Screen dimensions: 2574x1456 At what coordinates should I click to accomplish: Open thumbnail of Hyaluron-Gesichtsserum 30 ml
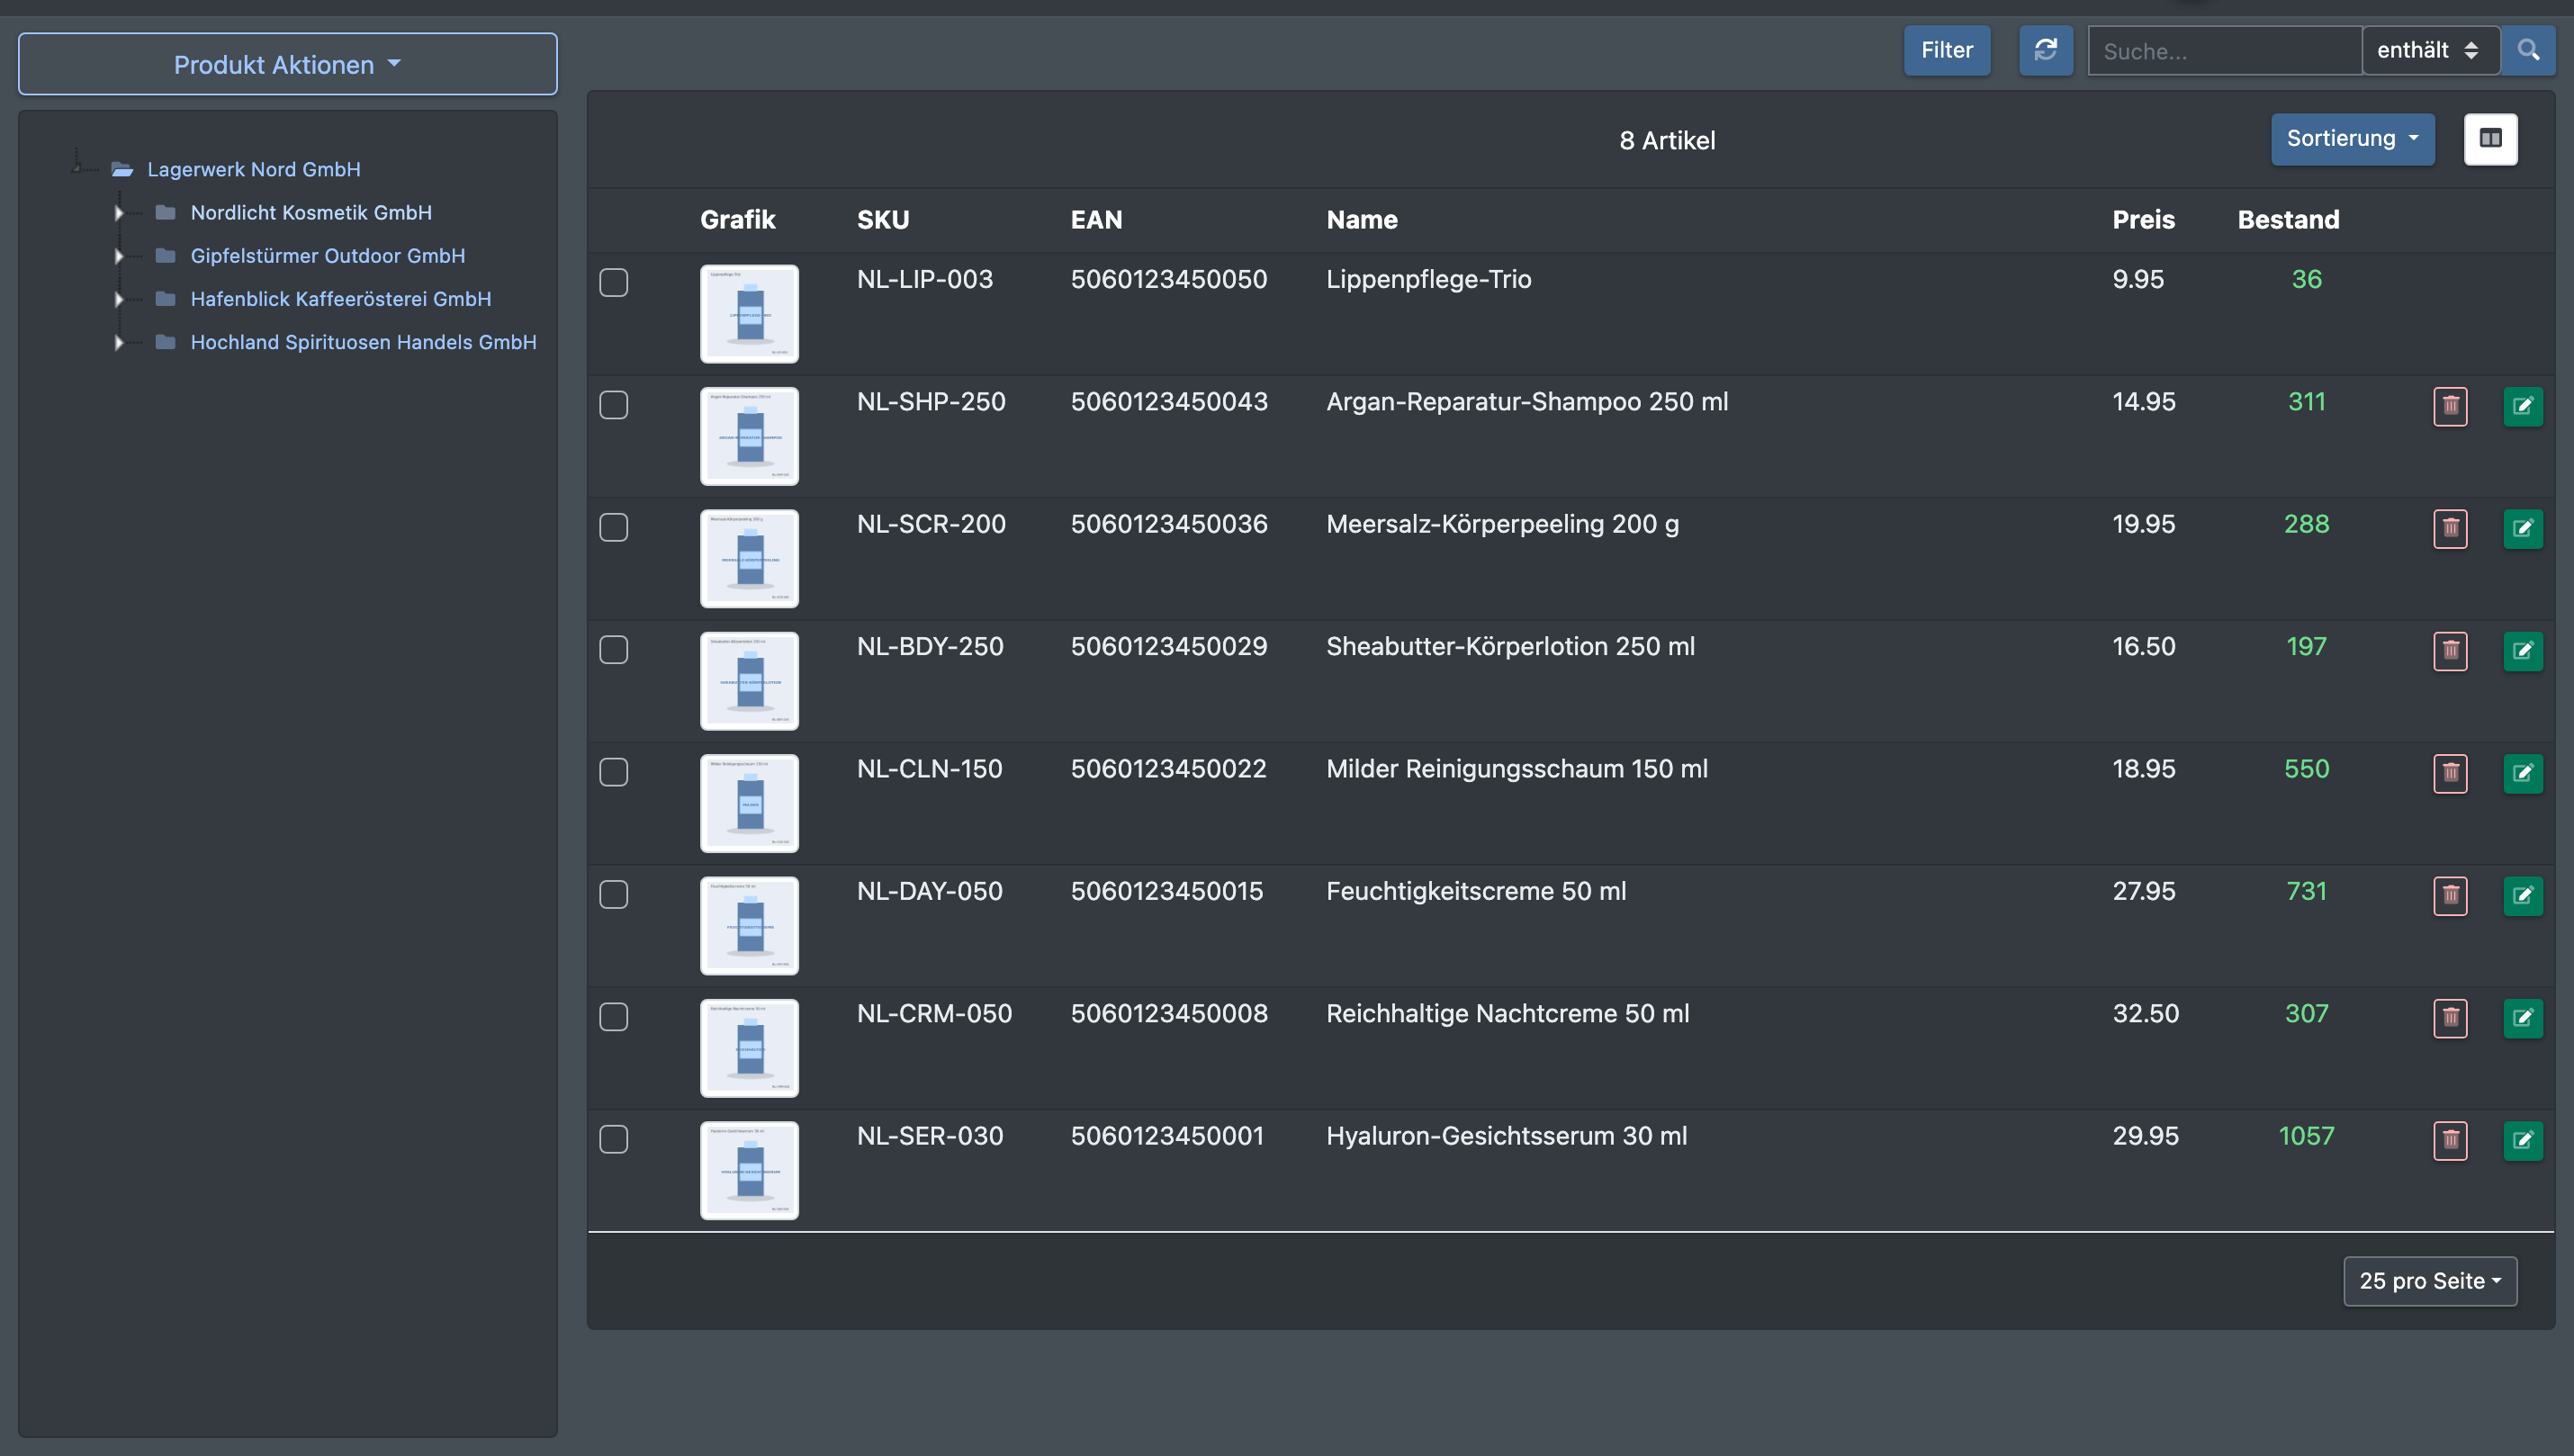click(x=749, y=1170)
